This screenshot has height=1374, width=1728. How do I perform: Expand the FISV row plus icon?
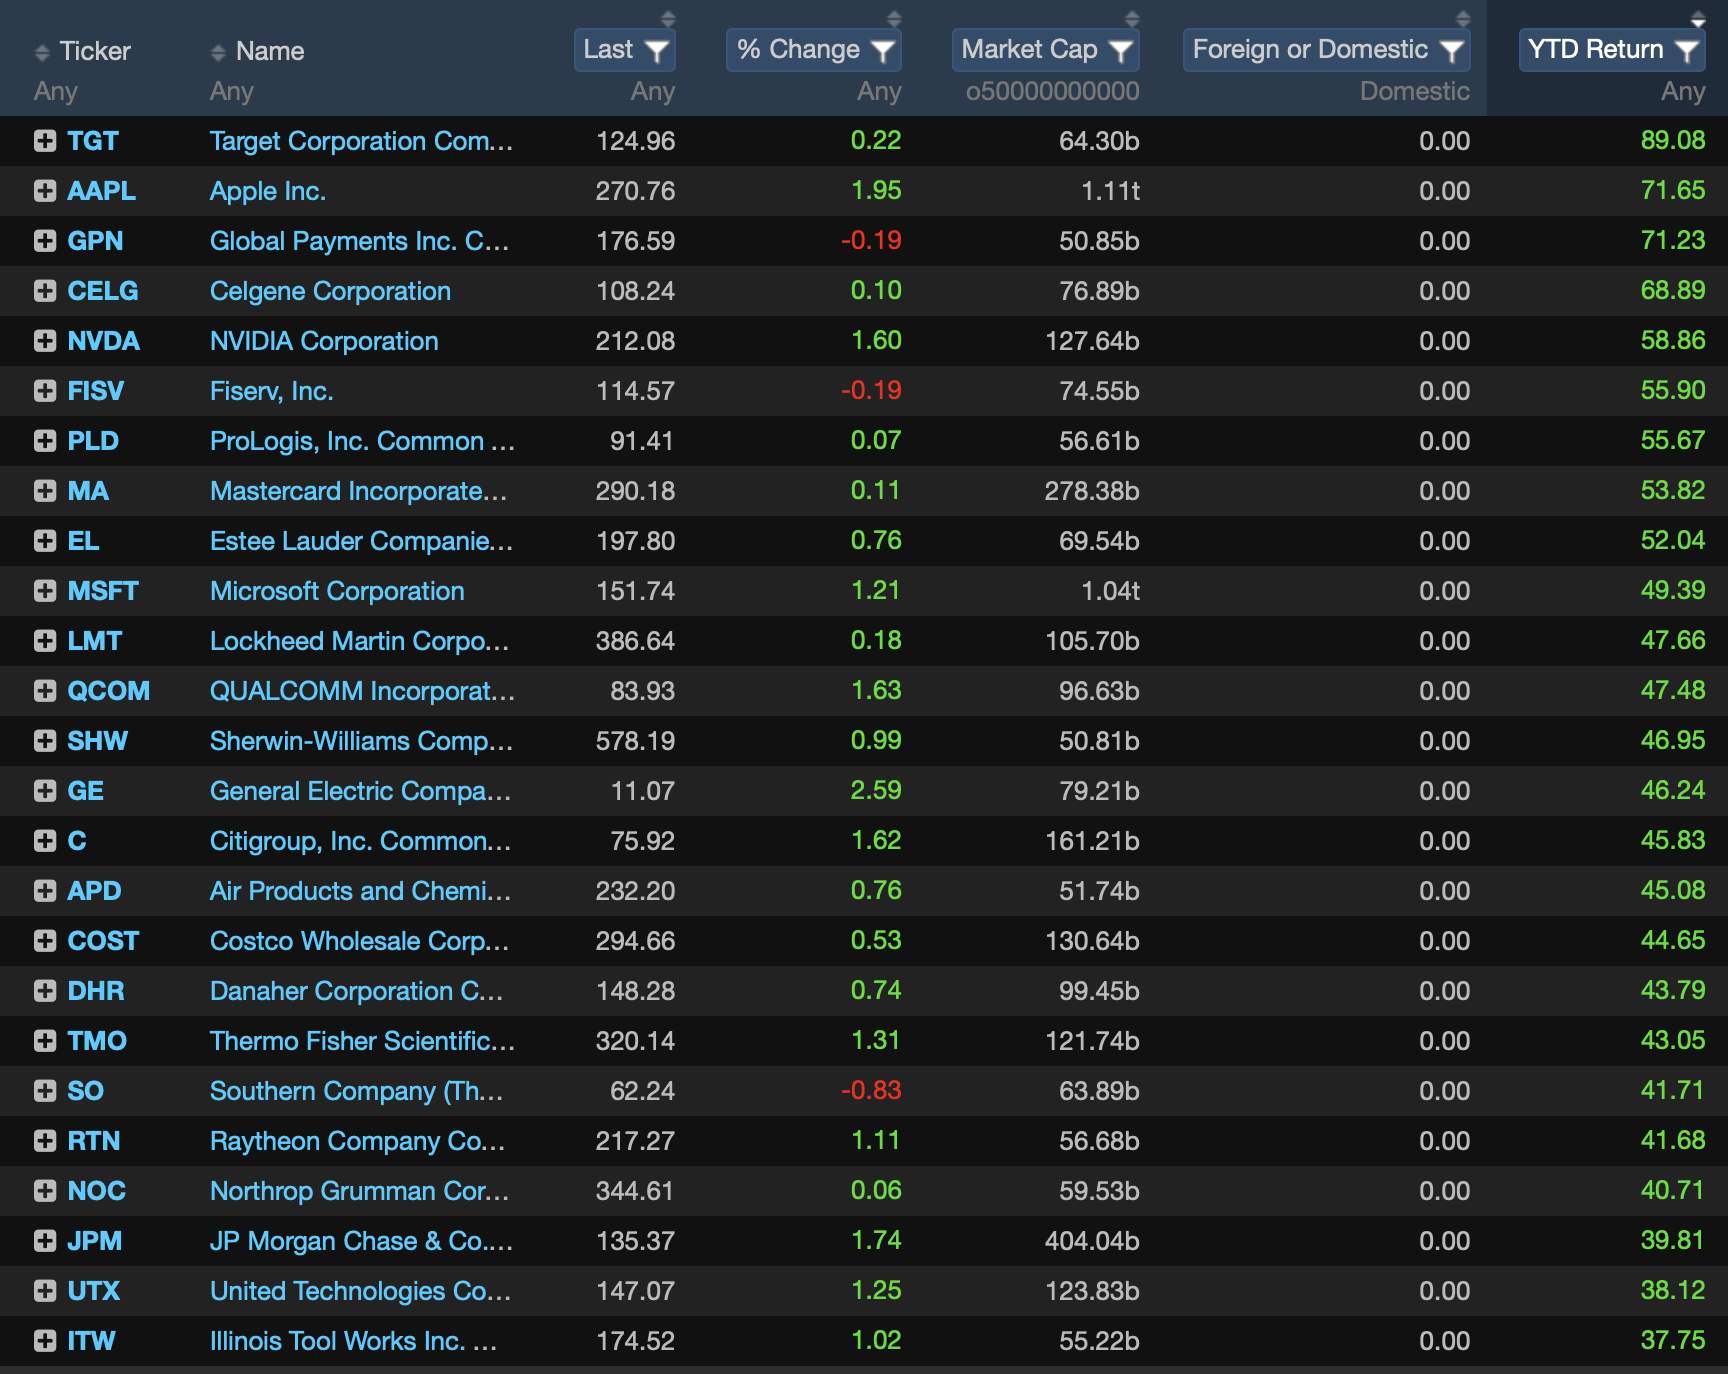coord(44,391)
